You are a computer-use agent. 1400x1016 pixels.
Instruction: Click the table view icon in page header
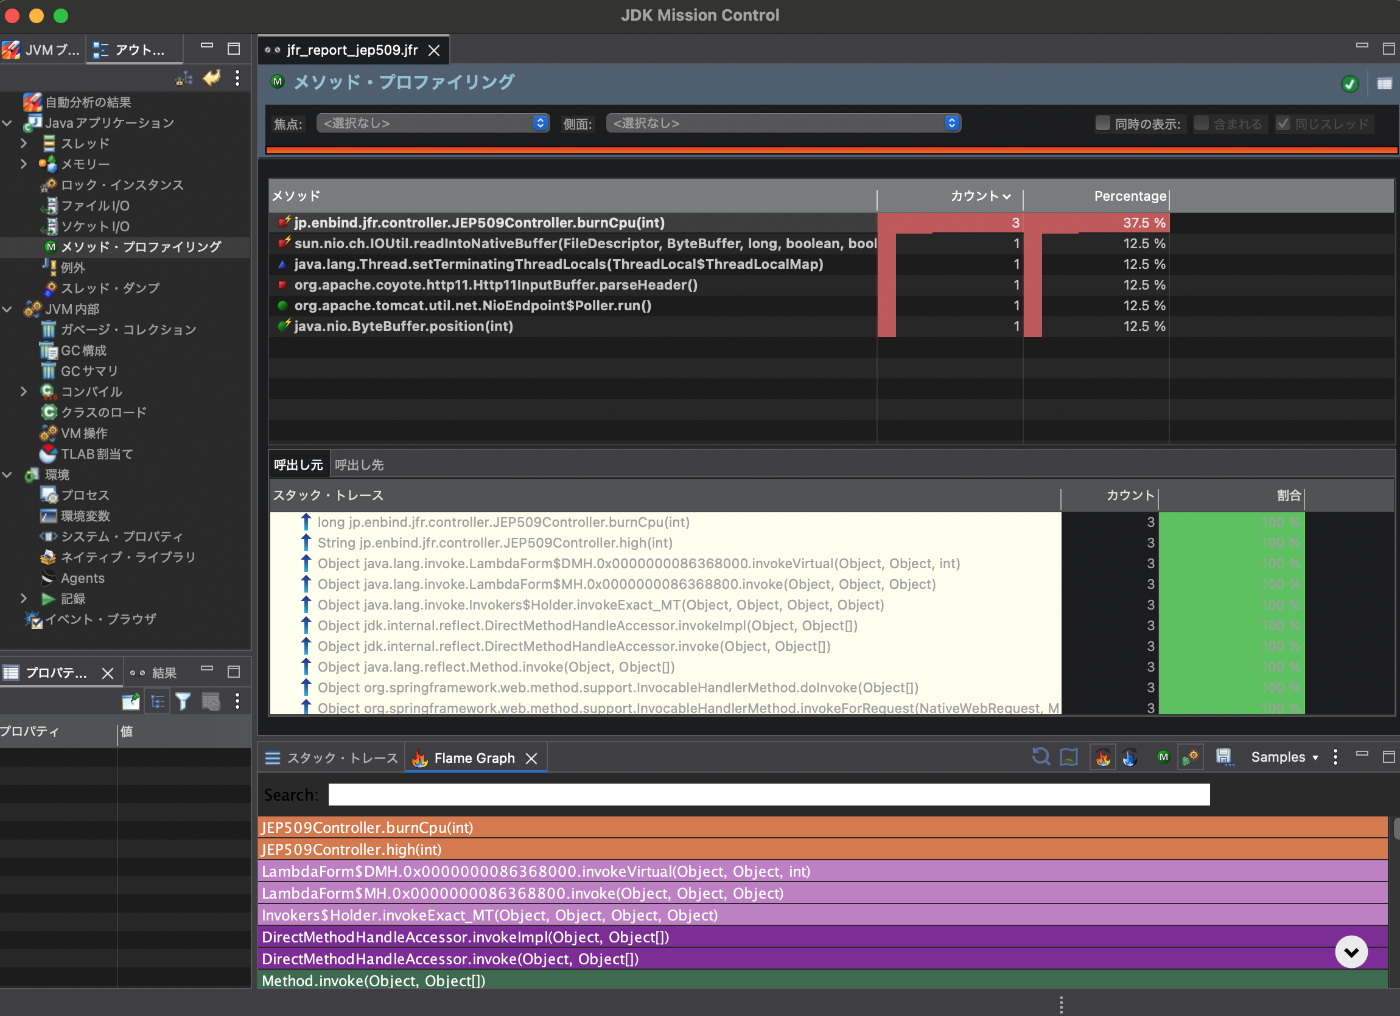click(1384, 84)
